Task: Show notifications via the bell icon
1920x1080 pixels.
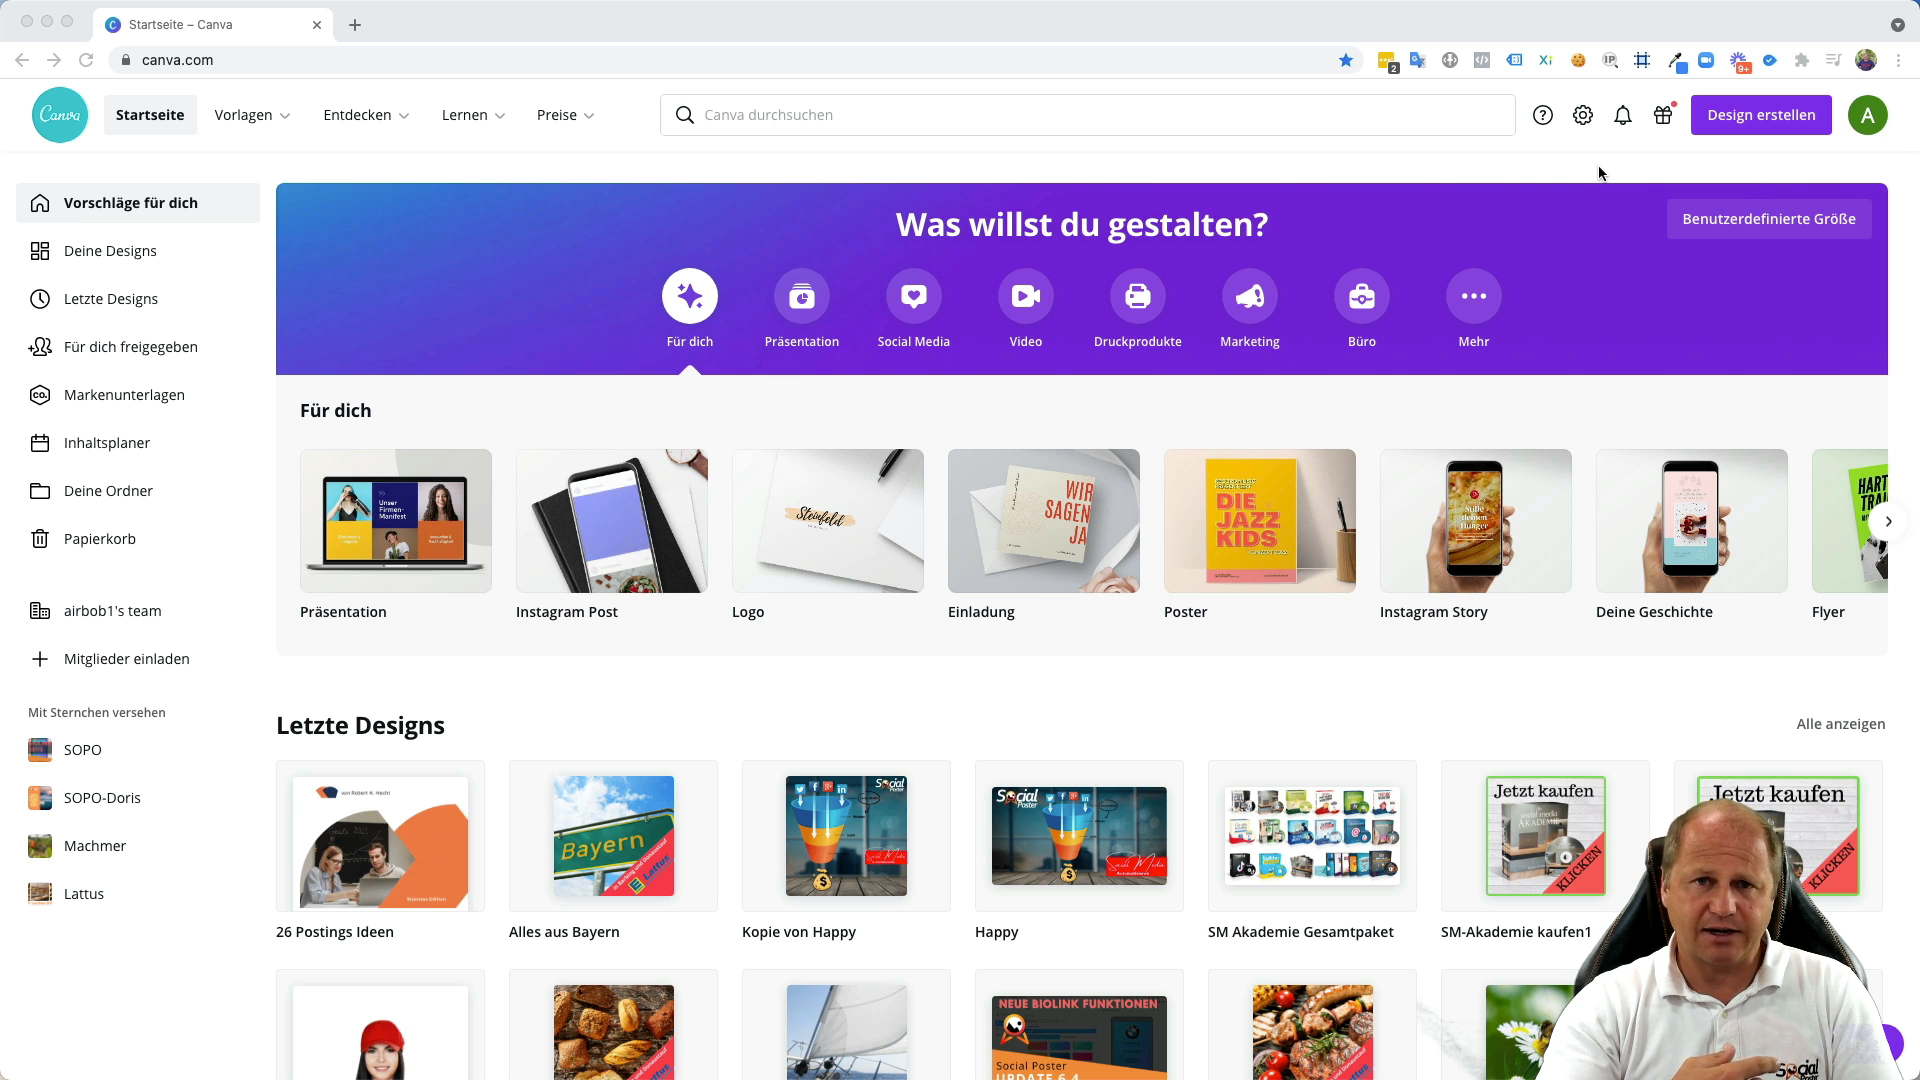Action: click(1623, 115)
